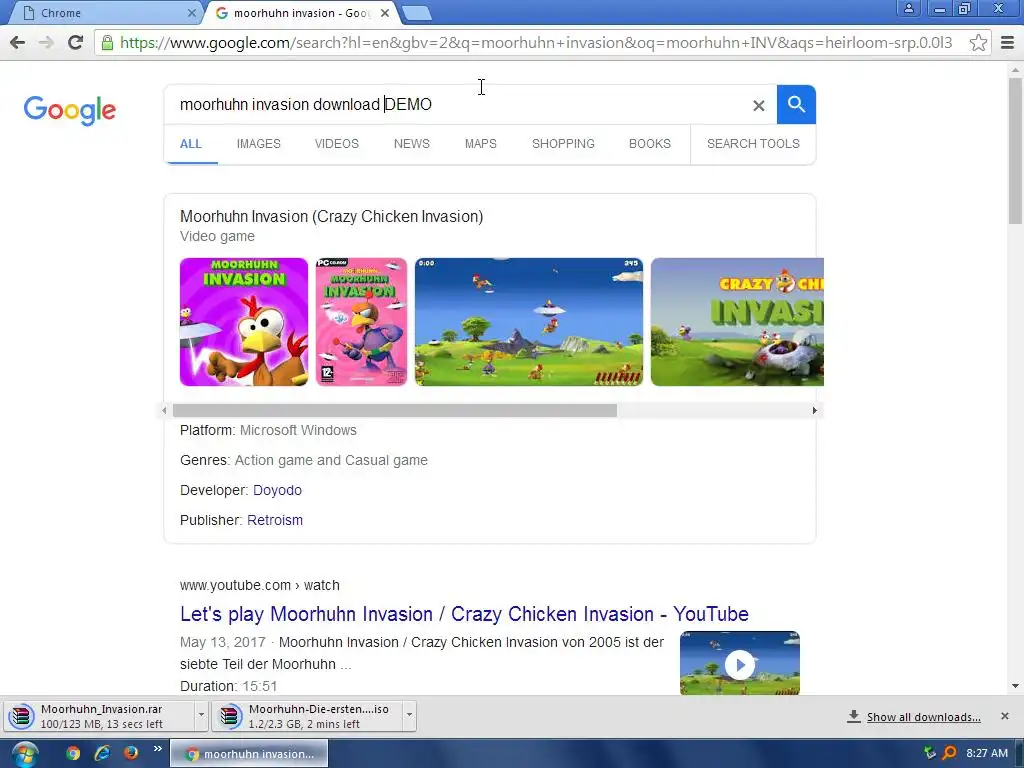Click the Google logo
The width and height of the screenshot is (1024, 768).
(69, 110)
